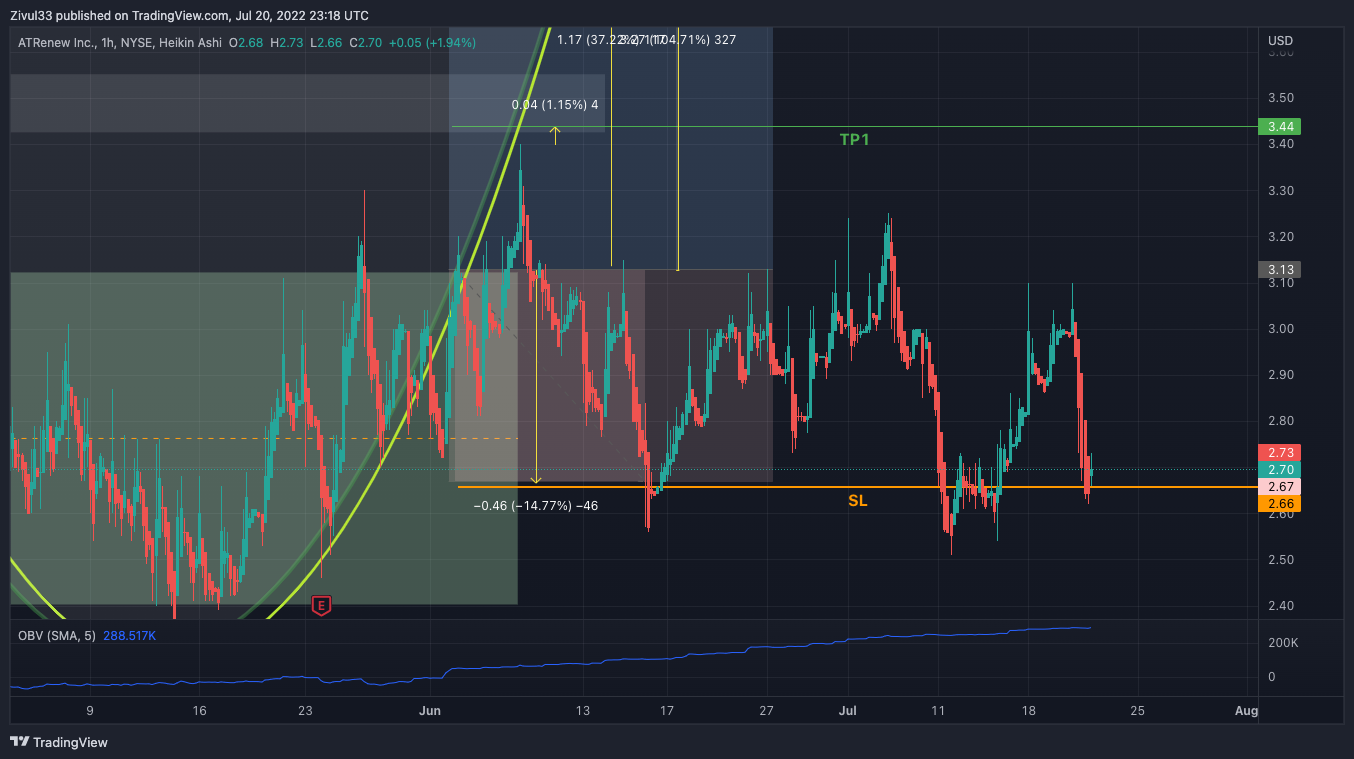Click the 0 label on OBV axis
Image resolution: width=1354 pixels, height=759 pixels.
click(x=1271, y=677)
